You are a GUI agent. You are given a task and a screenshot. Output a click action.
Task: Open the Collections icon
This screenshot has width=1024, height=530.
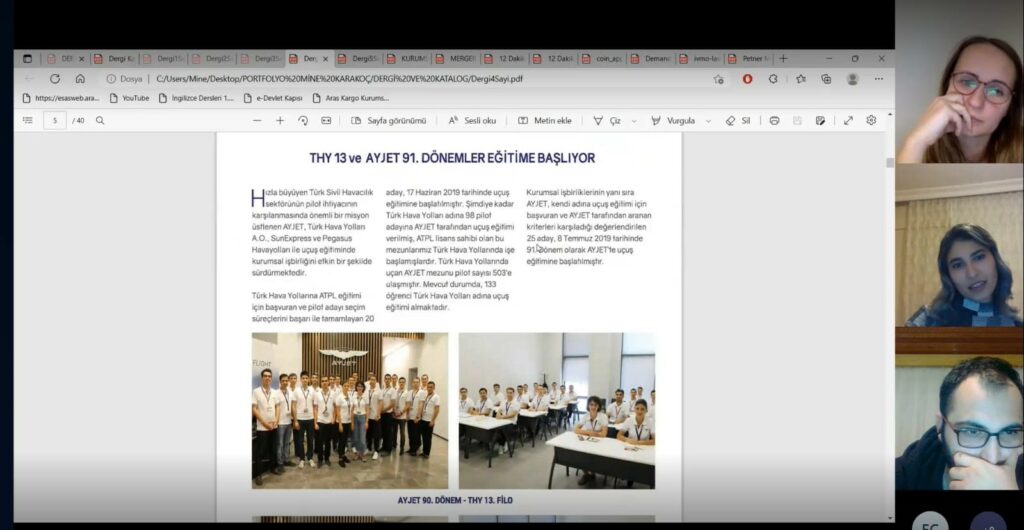point(826,79)
